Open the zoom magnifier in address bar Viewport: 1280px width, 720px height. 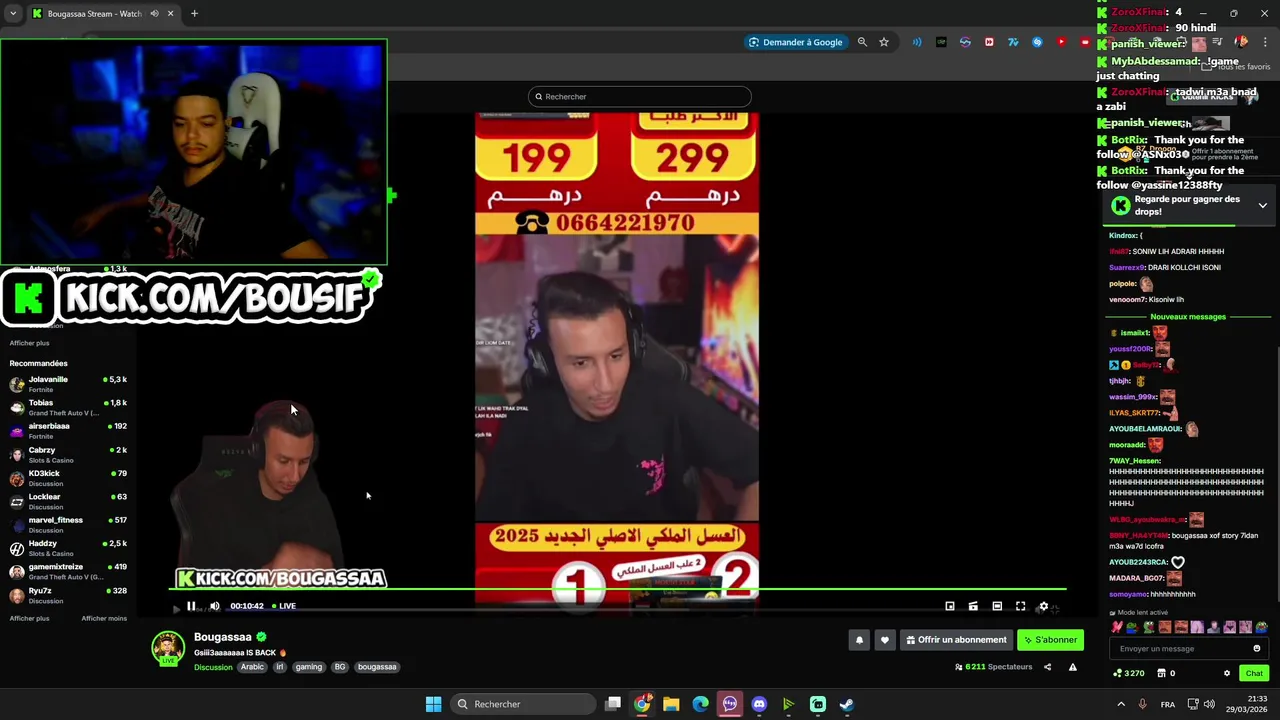coord(862,42)
